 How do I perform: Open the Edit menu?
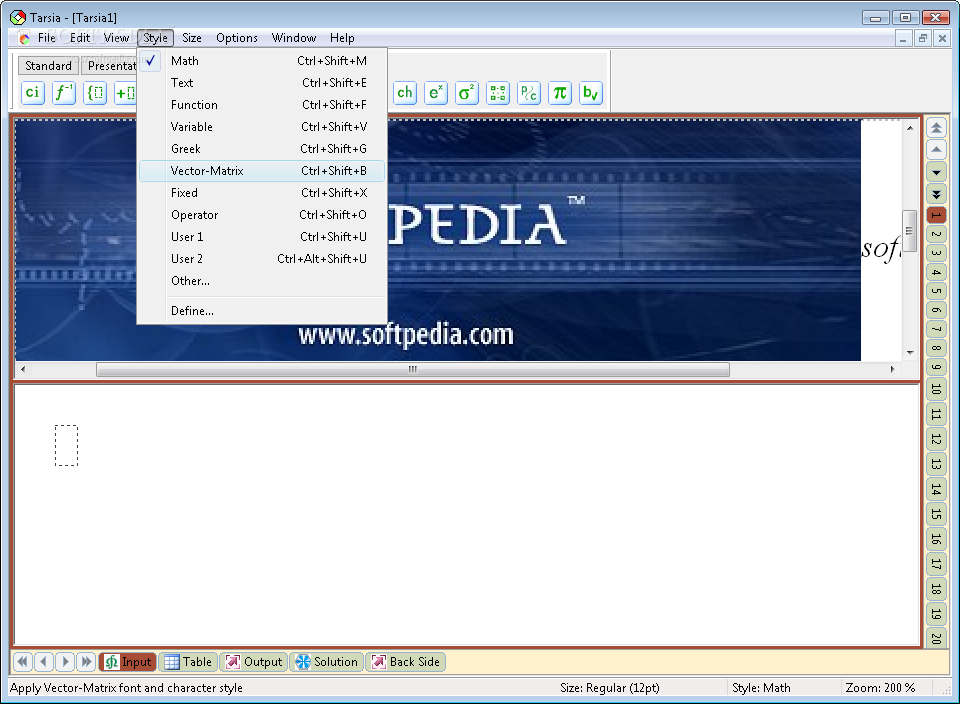click(80, 38)
